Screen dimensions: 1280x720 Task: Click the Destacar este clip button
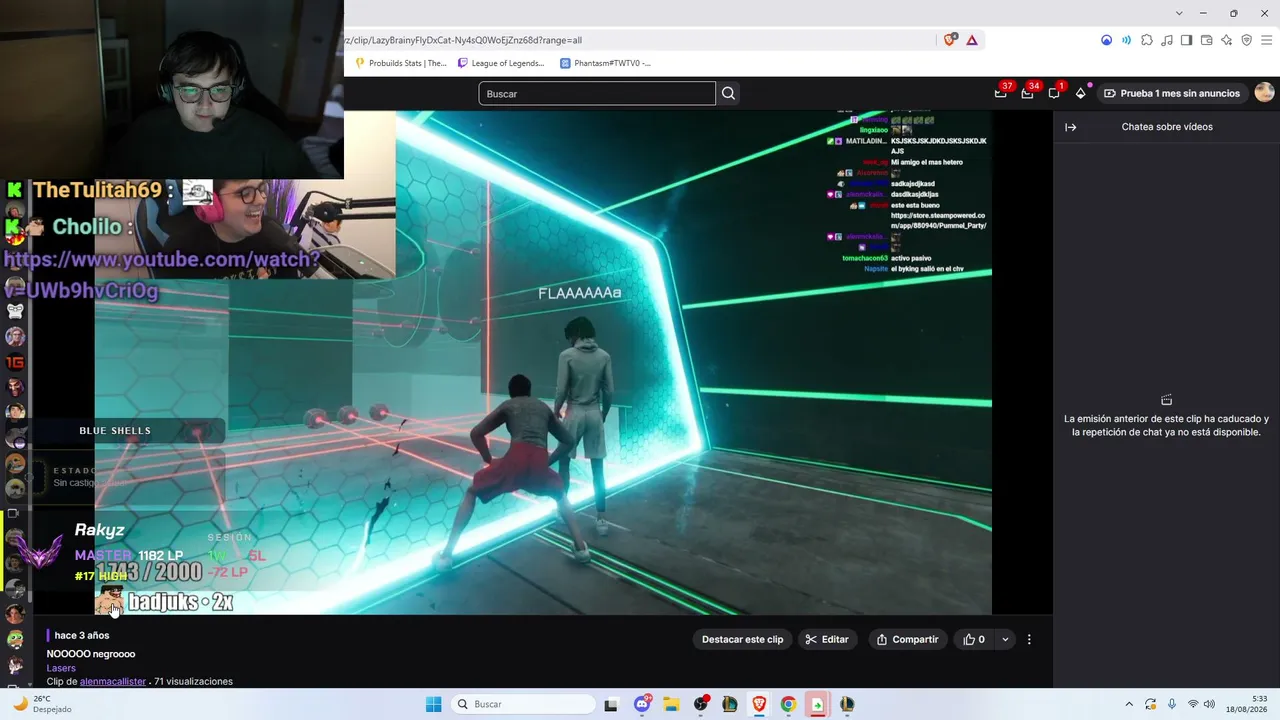point(742,640)
